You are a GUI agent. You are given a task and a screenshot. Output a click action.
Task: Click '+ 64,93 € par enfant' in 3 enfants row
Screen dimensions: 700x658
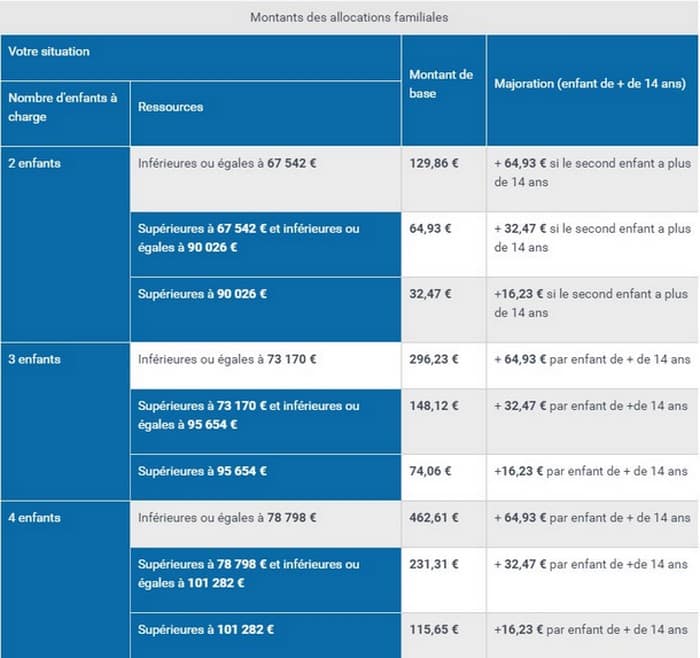[592, 365]
